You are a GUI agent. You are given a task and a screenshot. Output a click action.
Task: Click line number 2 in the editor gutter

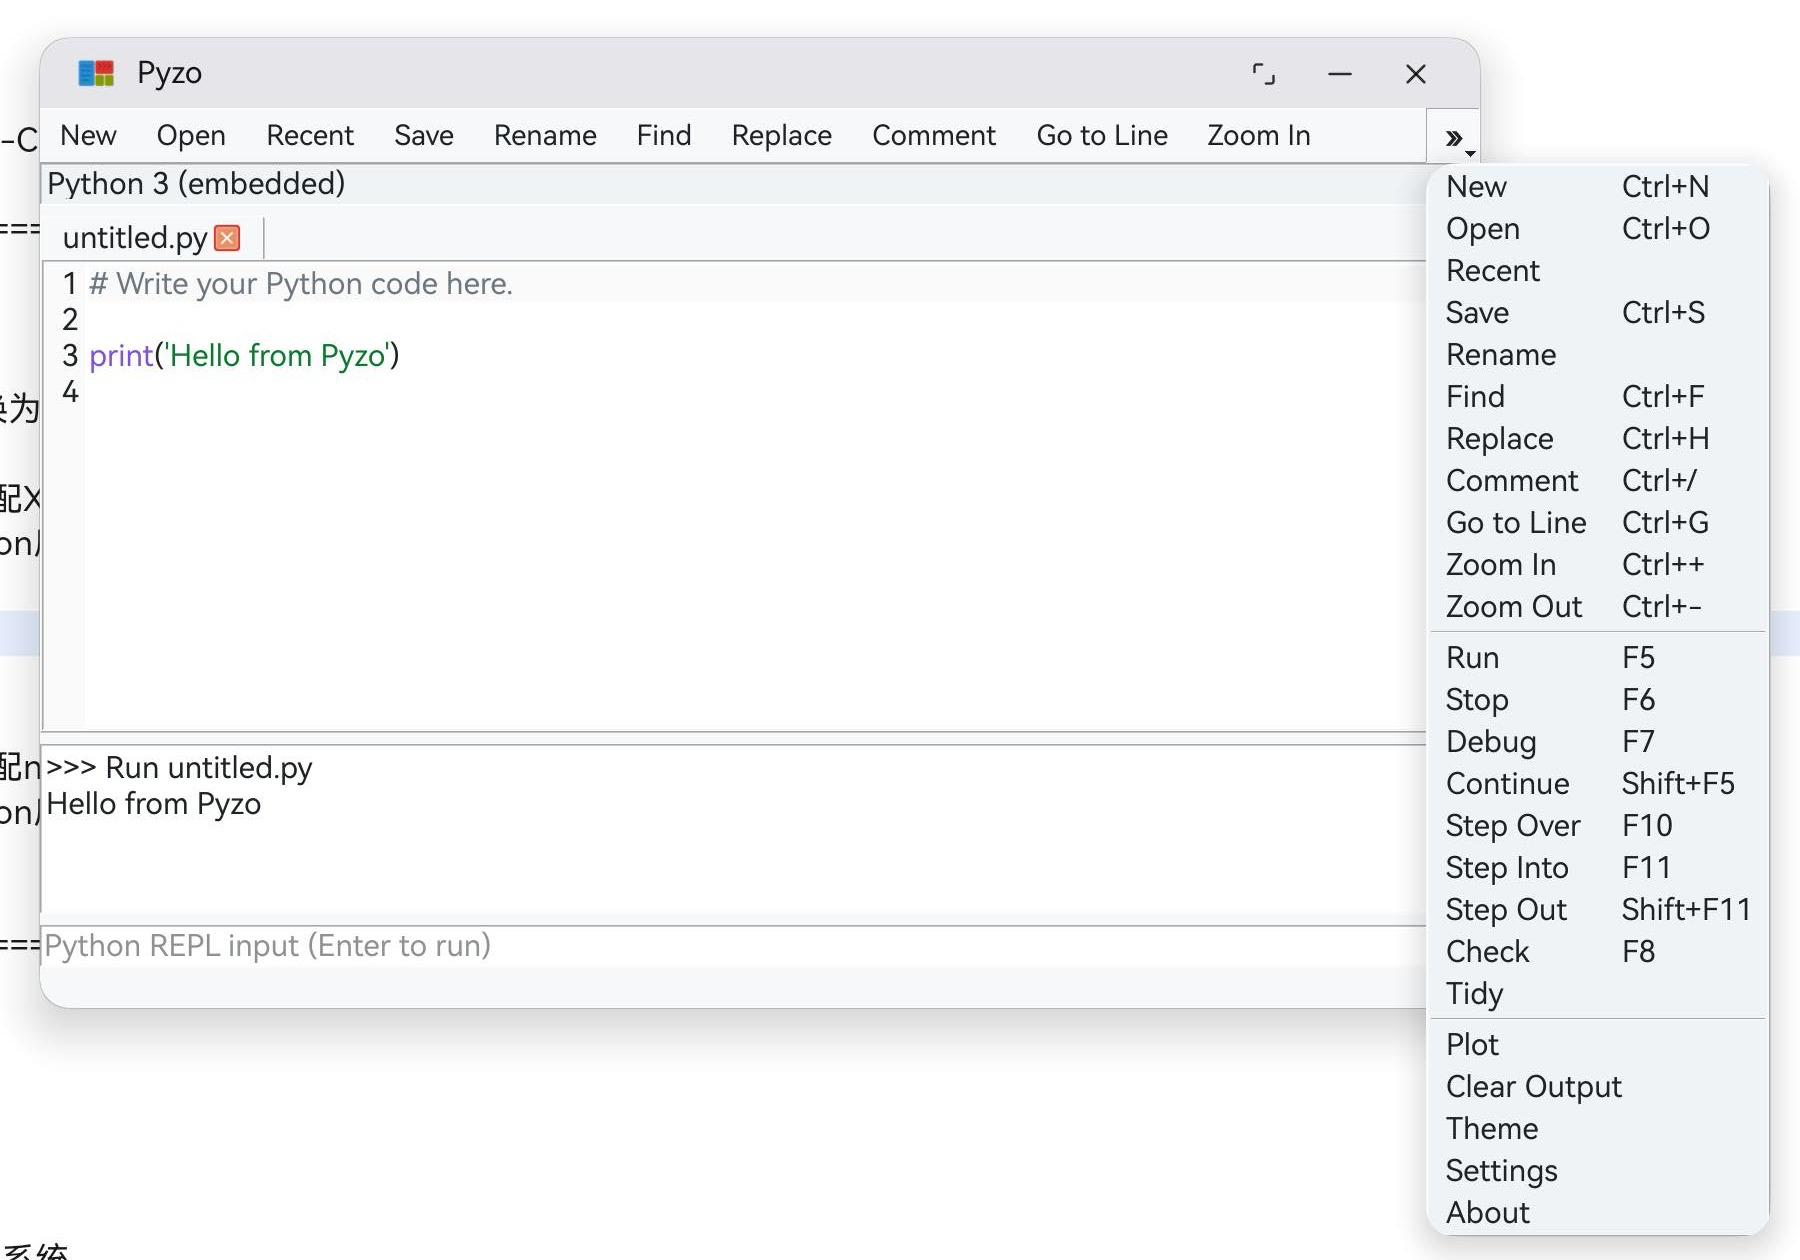tap(70, 320)
